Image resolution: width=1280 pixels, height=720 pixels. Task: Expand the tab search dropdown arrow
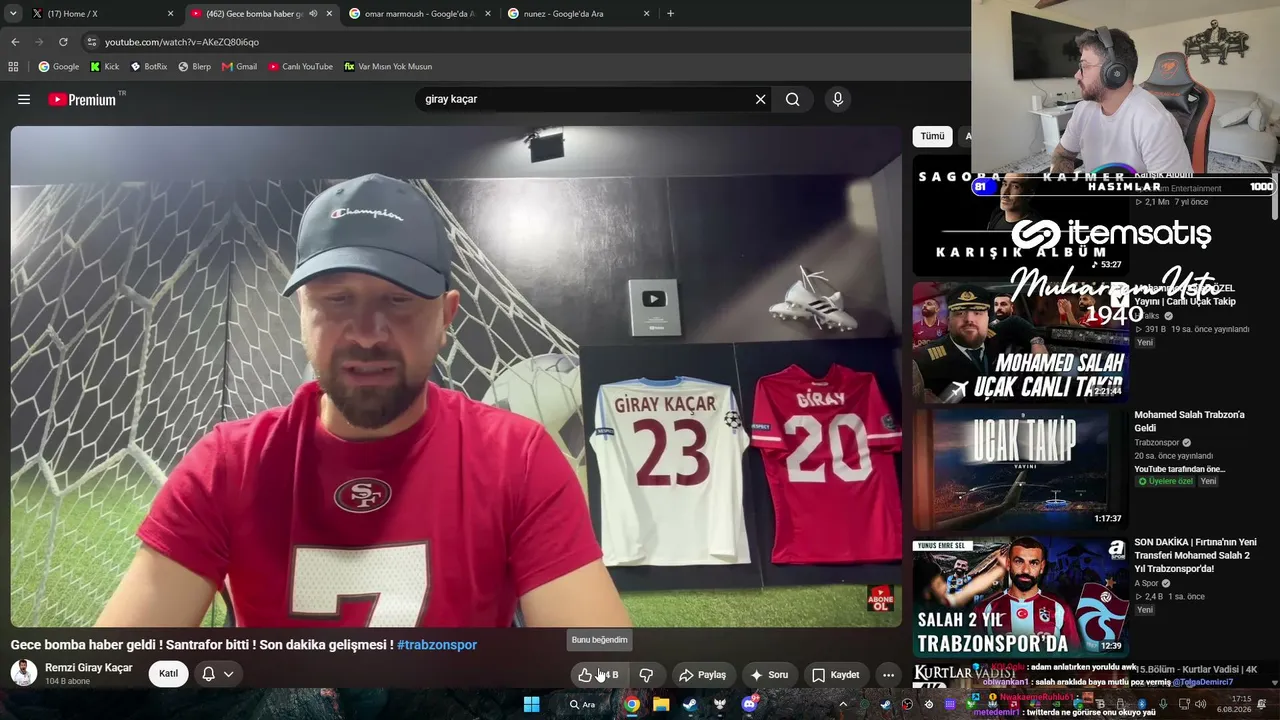(12, 14)
